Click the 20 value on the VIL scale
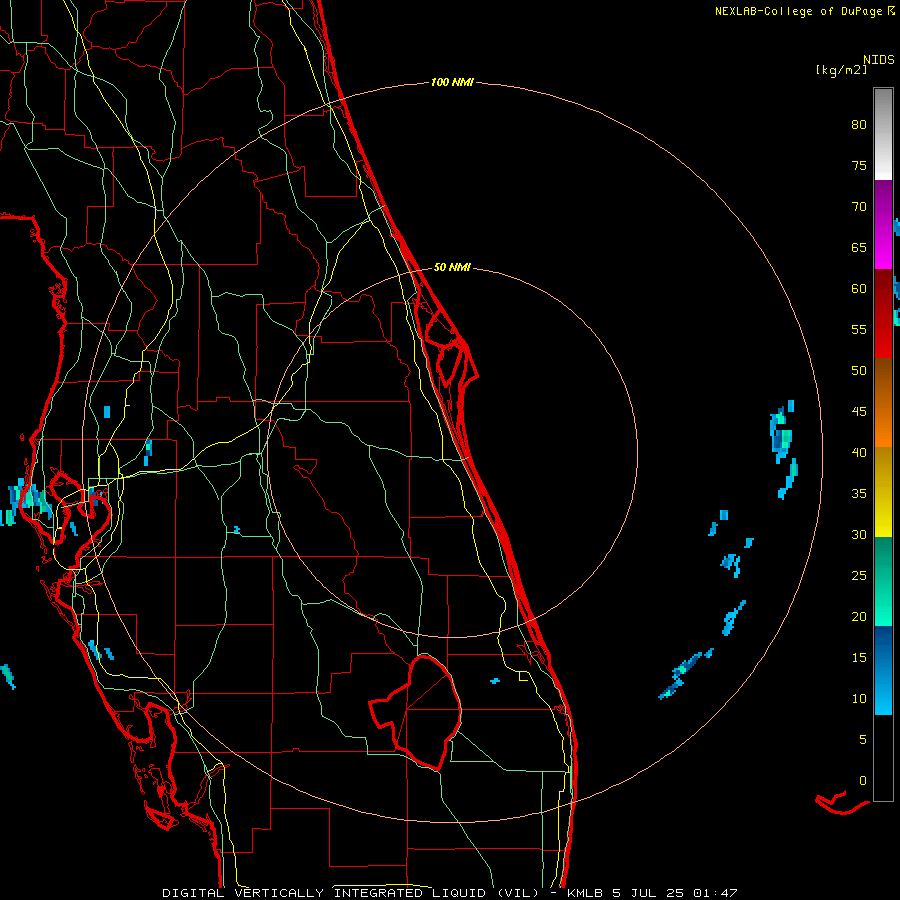 pyautogui.click(x=859, y=616)
